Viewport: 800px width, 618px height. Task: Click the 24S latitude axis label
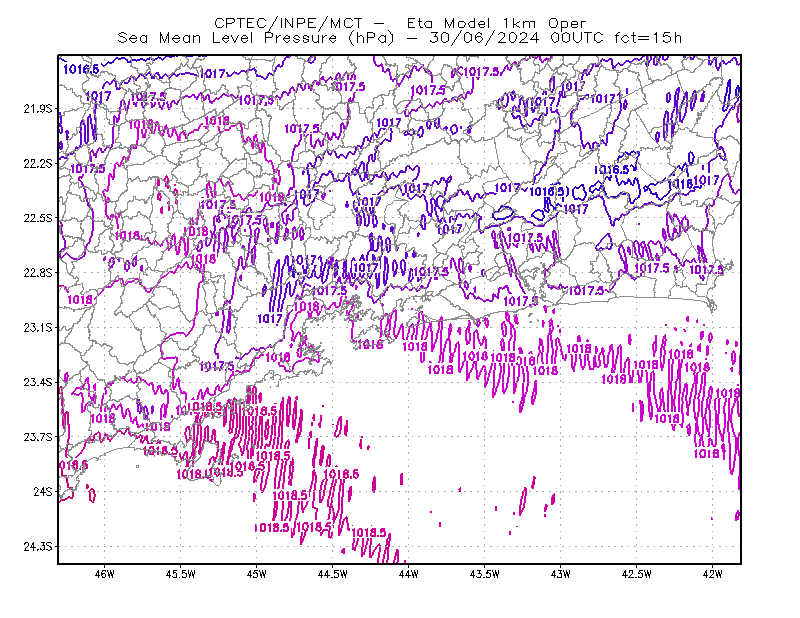43,491
